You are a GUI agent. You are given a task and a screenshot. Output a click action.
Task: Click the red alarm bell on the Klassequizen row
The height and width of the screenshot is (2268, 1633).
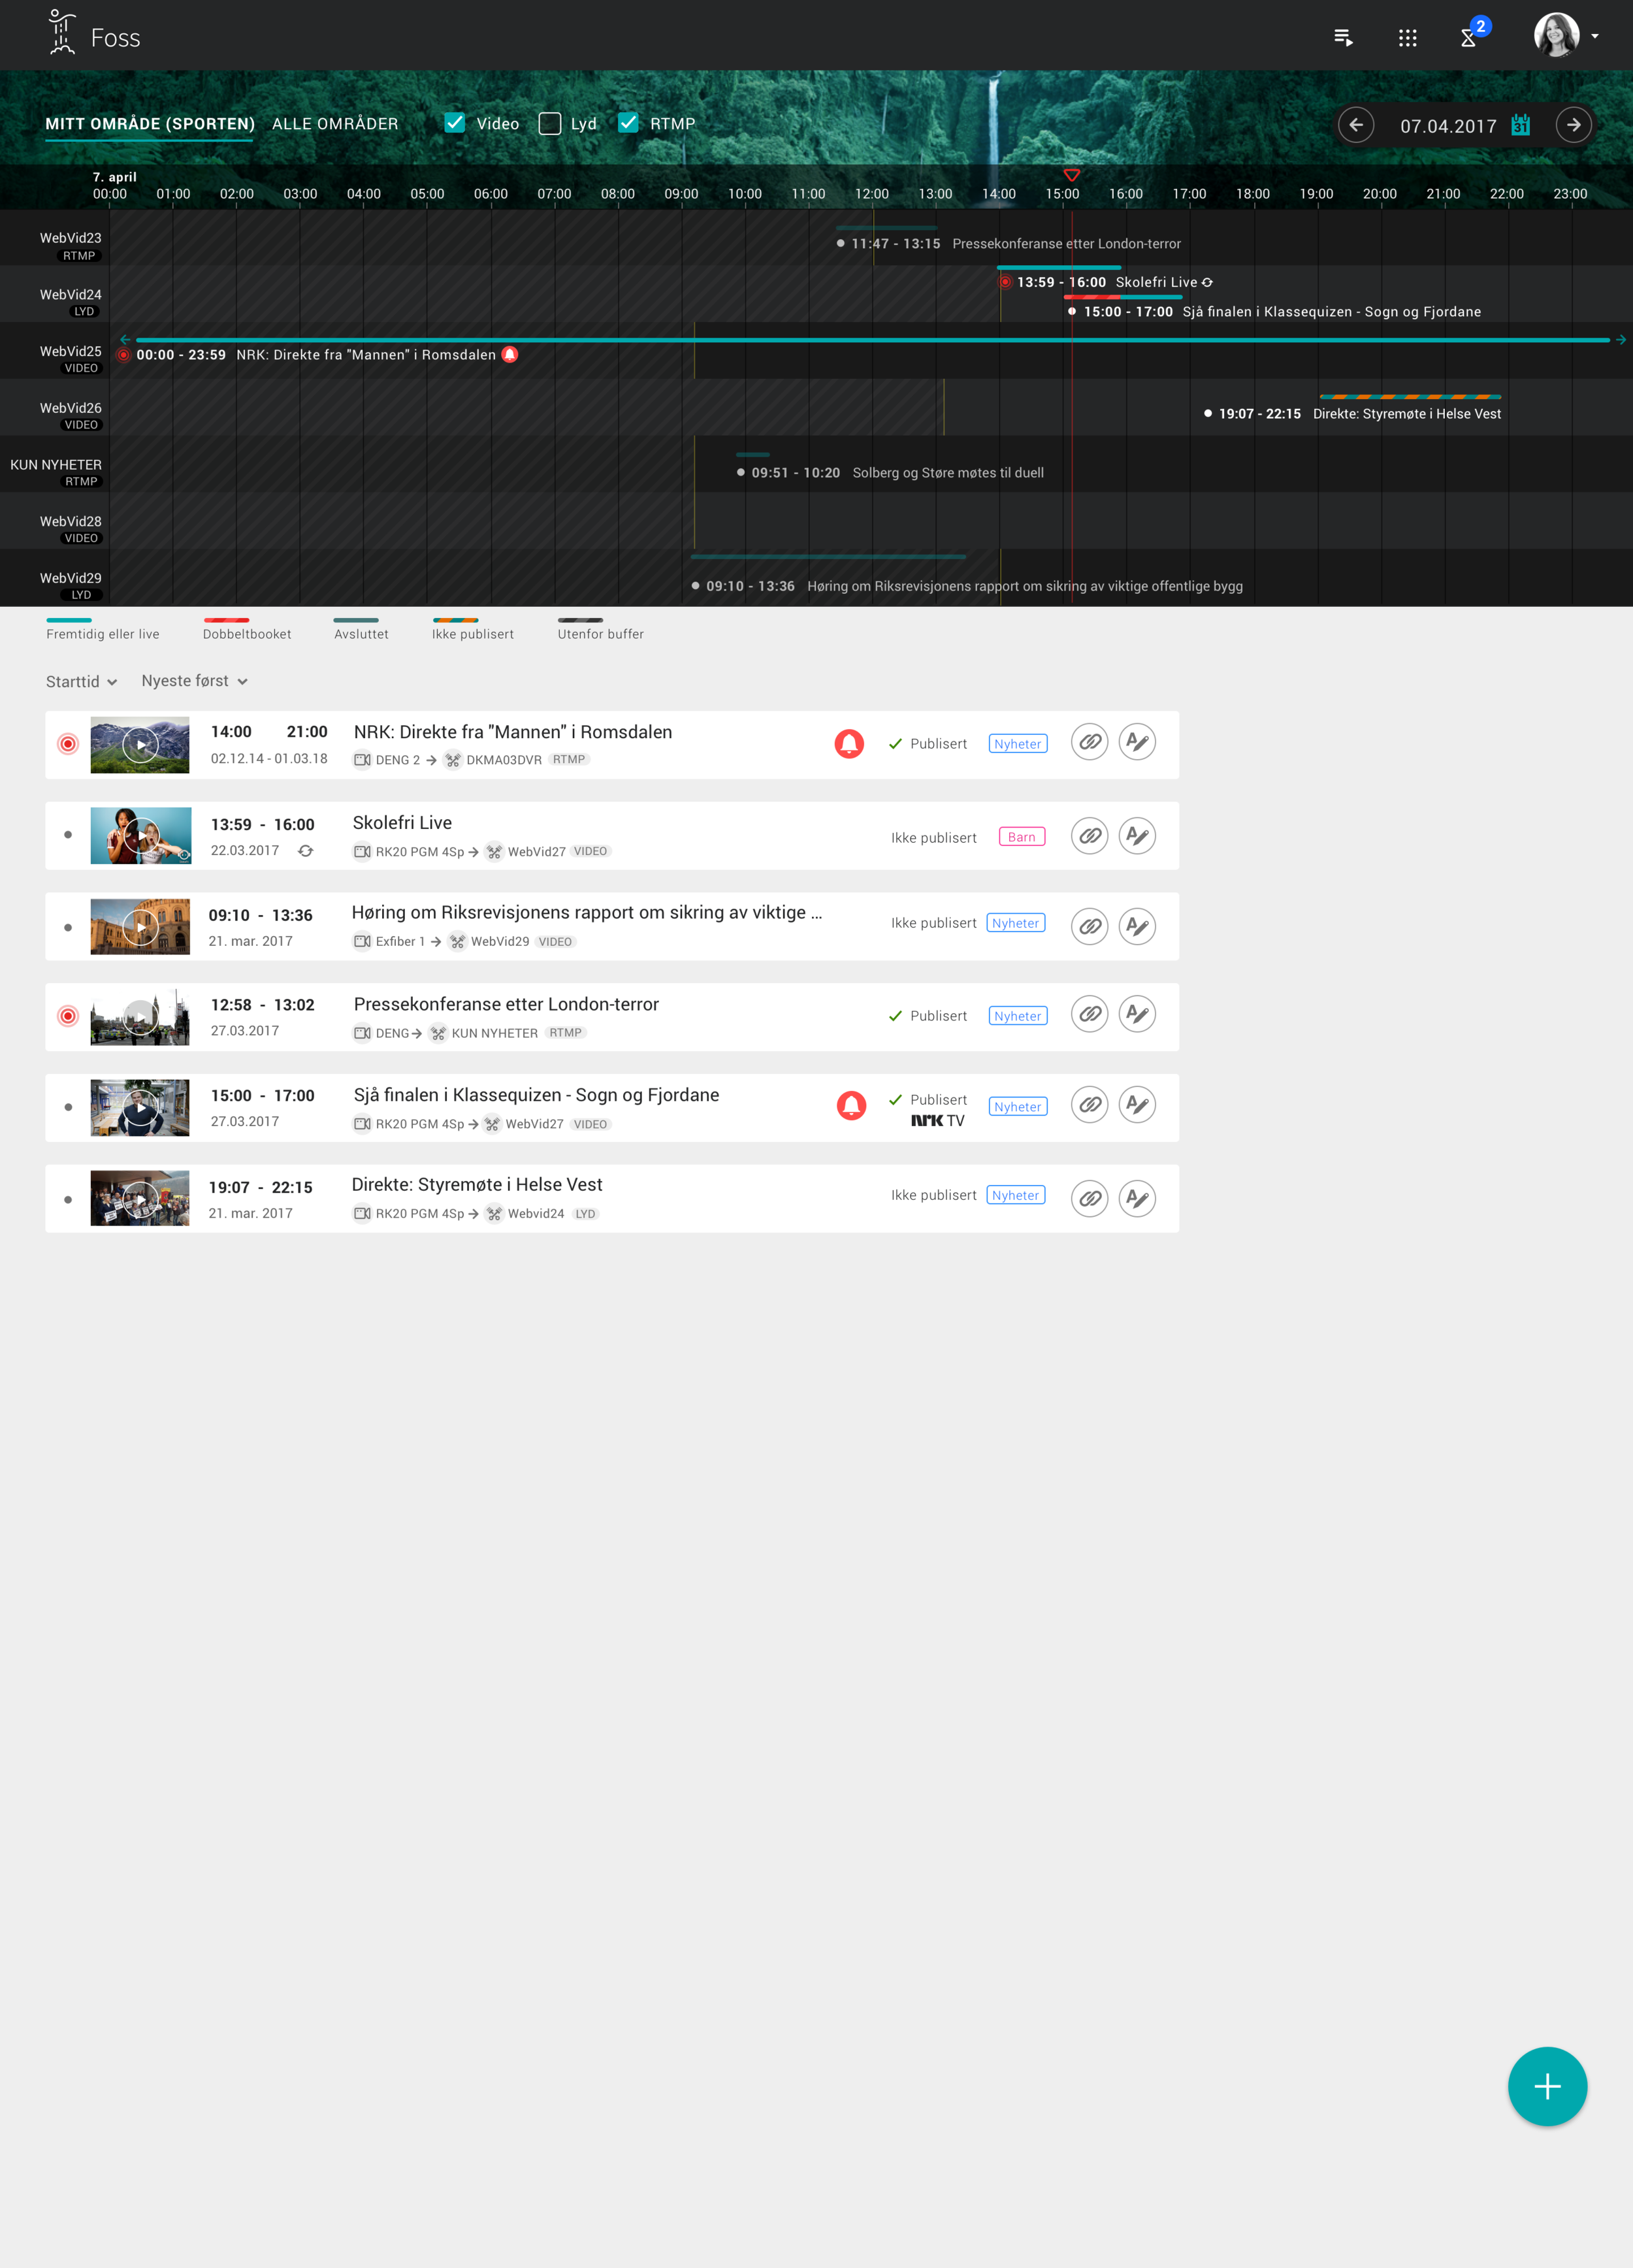(851, 1105)
